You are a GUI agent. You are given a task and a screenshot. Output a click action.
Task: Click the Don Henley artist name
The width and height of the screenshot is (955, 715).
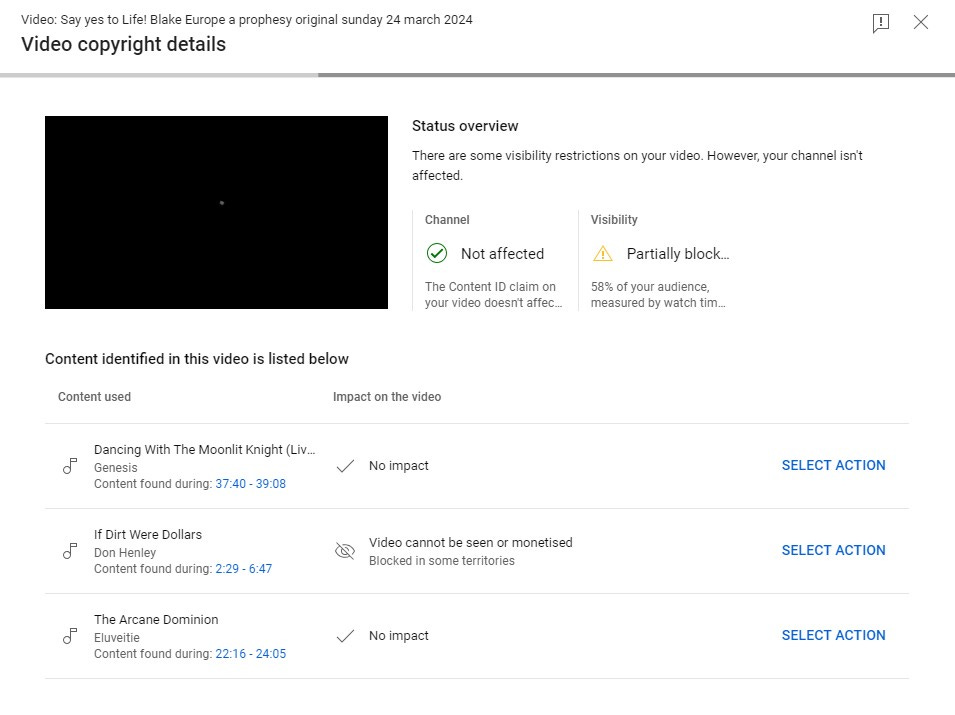125,553
